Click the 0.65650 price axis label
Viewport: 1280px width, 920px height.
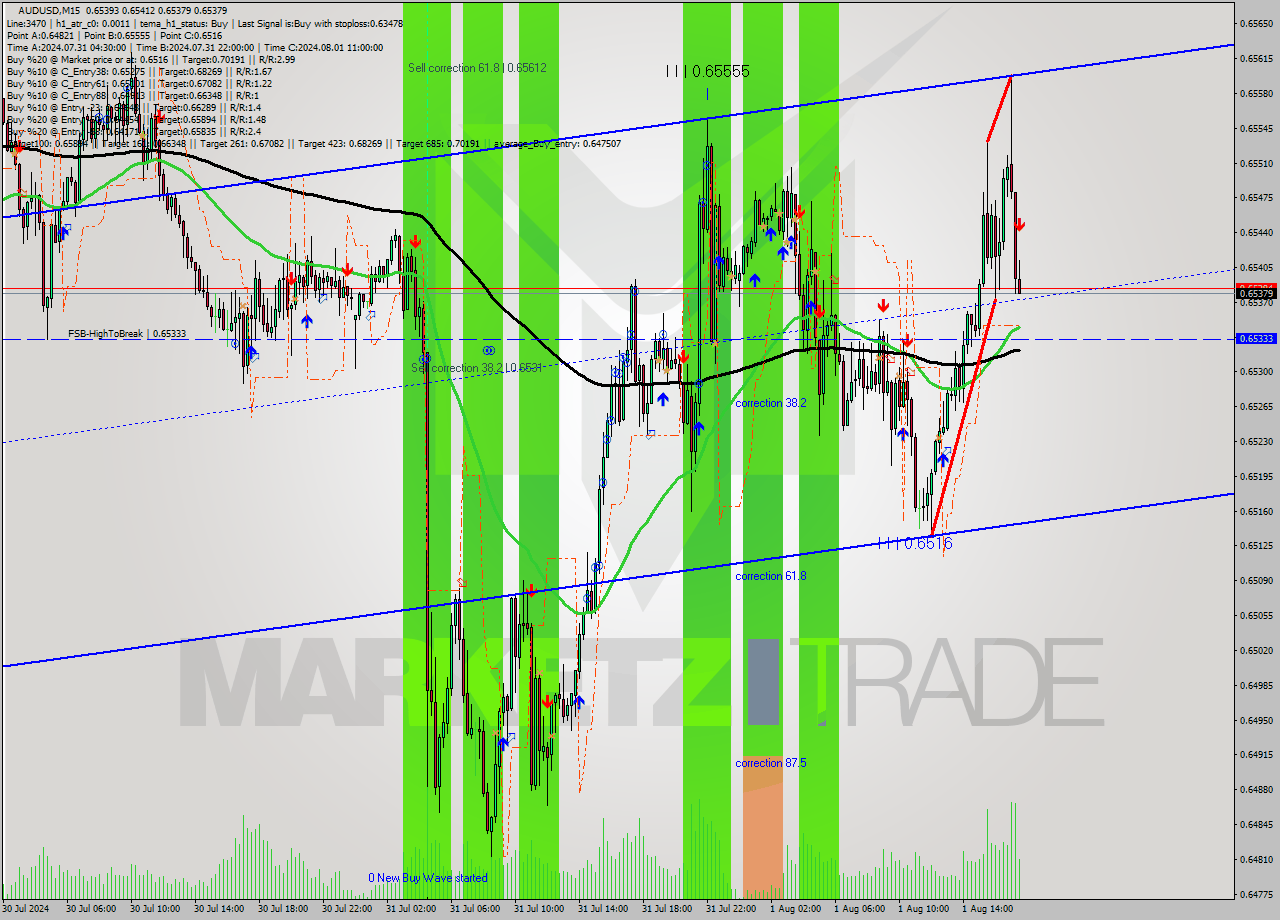click(x=1256, y=23)
